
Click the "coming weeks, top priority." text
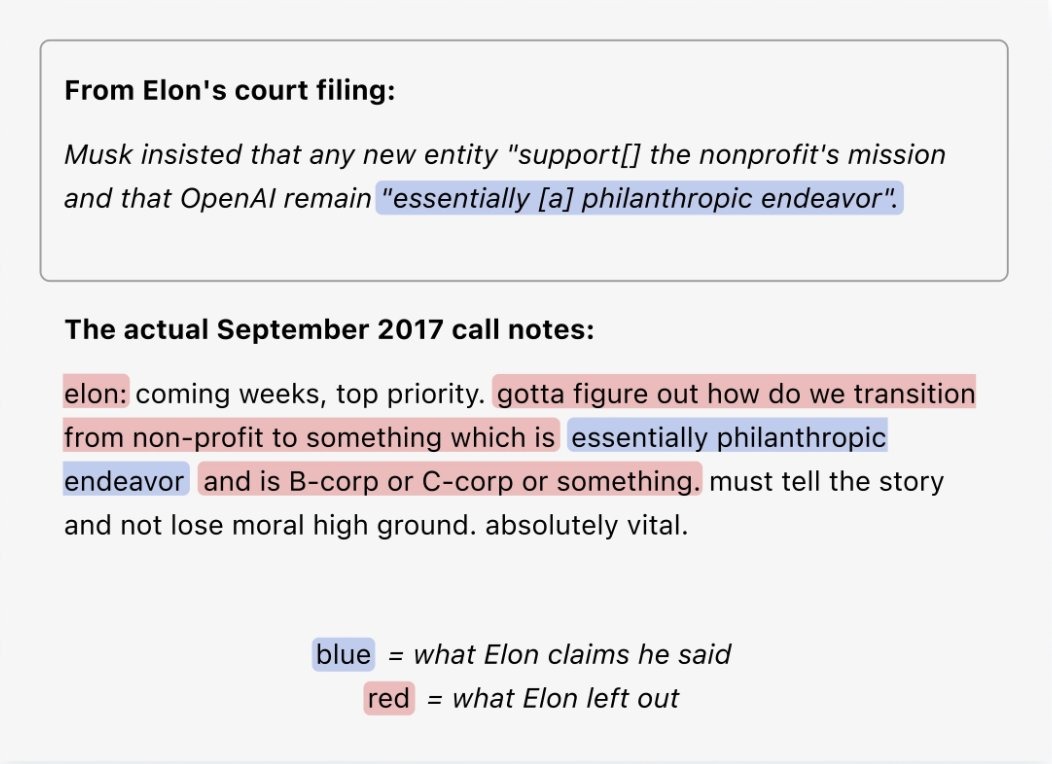point(310,394)
